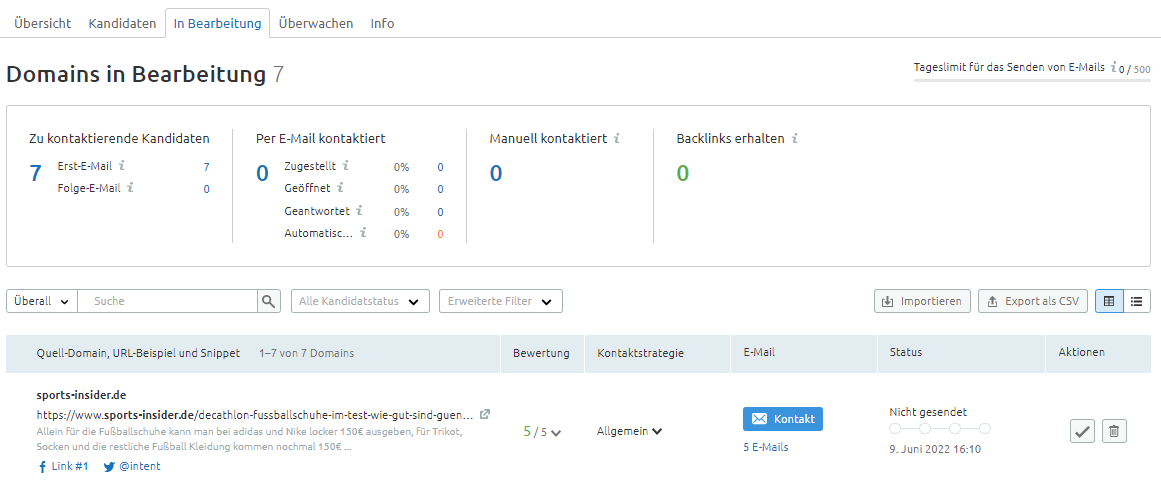Viewport: 1161px width, 489px height.
Task: Open the 5 E-Mails link
Action: [x=766, y=447]
